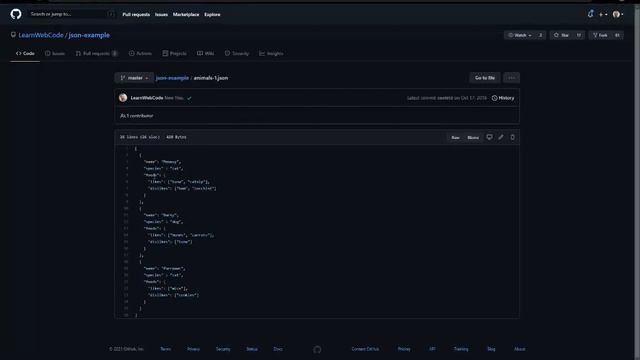The height and width of the screenshot is (360, 640).
Task: Open Terms footer link
Action: (165, 349)
